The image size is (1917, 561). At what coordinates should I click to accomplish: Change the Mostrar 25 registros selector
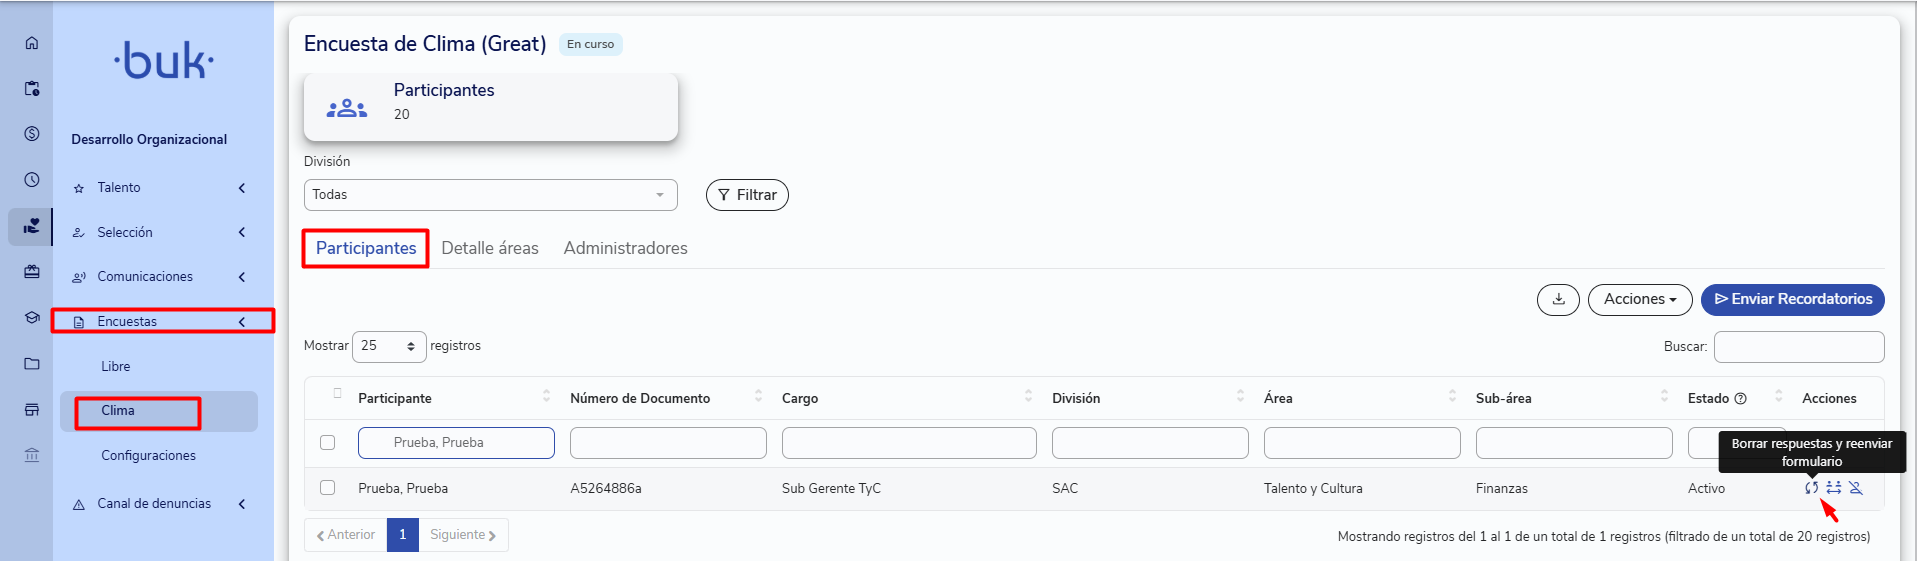(x=389, y=346)
